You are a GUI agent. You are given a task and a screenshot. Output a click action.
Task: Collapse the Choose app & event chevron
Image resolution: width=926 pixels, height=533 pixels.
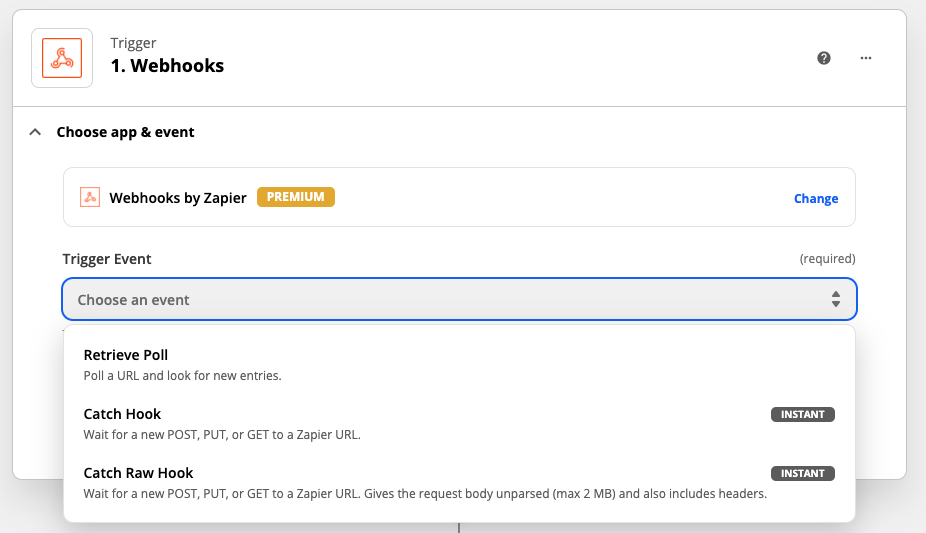pyautogui.click(x=36, y=132)
